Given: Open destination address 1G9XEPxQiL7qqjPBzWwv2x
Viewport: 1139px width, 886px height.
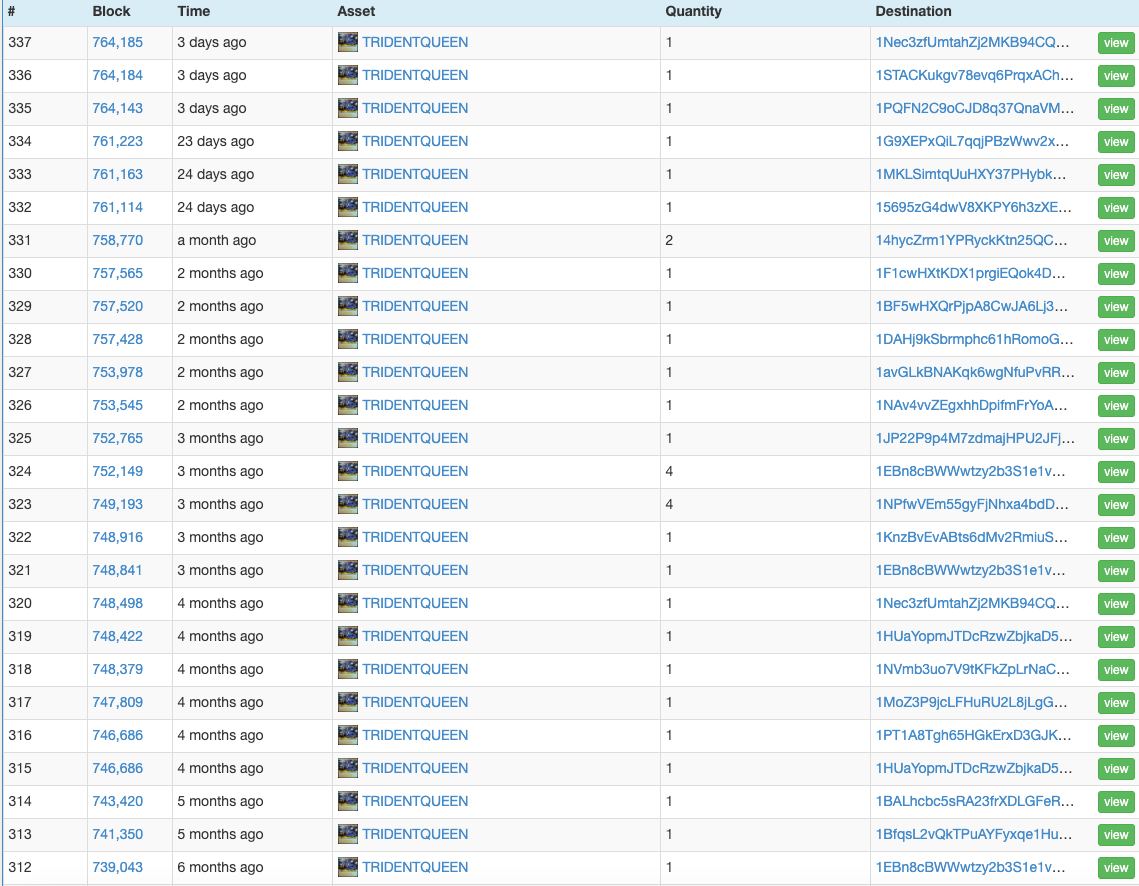Looking at the screenshot, I should 972,141.
